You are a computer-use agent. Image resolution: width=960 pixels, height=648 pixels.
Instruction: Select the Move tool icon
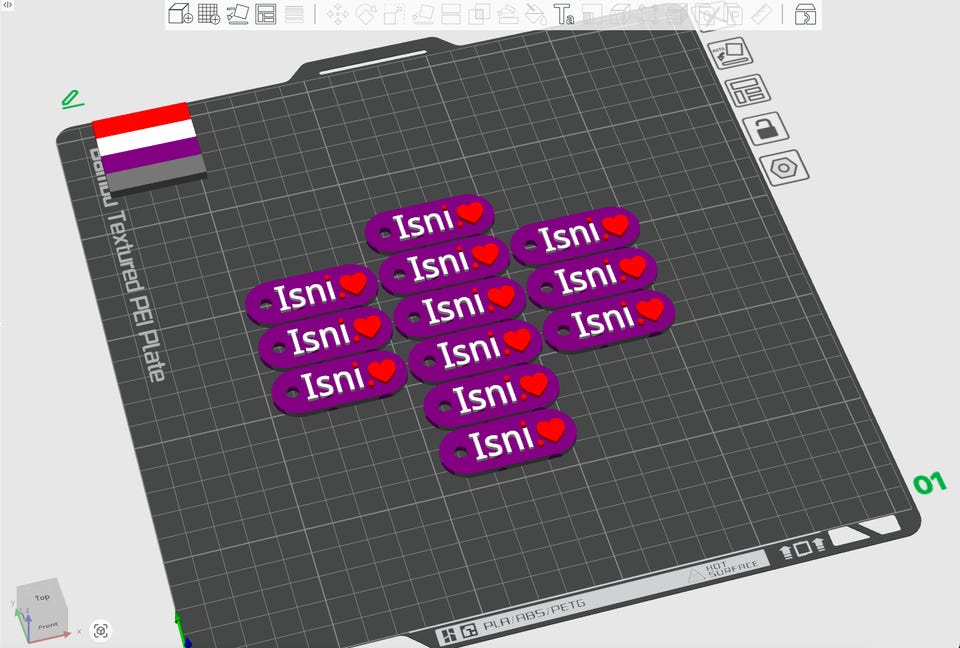tap(337, 13)
